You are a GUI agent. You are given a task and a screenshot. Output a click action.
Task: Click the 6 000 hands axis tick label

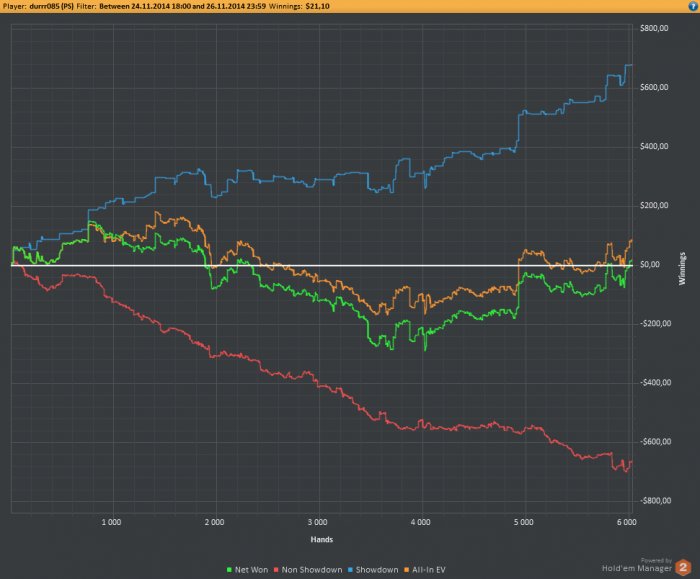coord(626,522)
